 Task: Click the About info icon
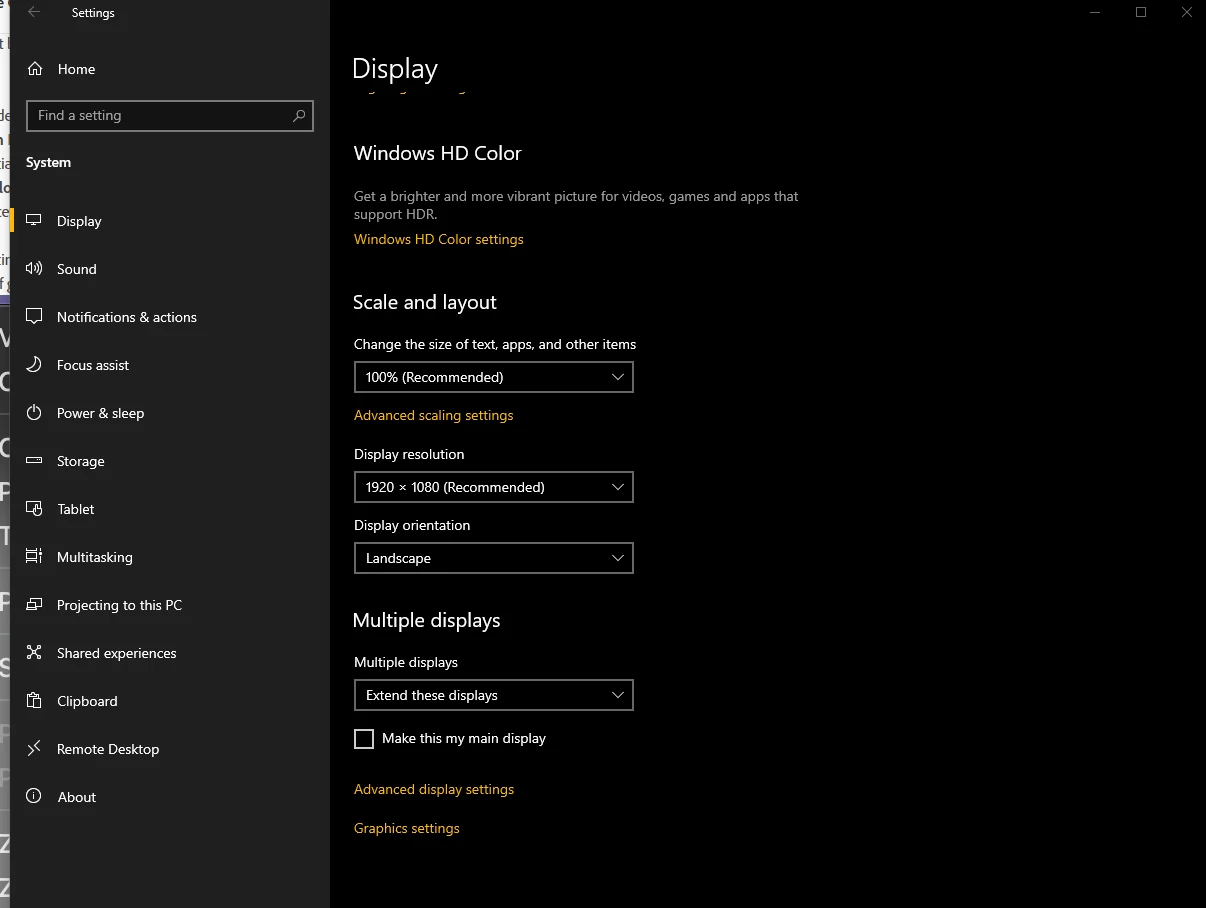coord(35,797)
